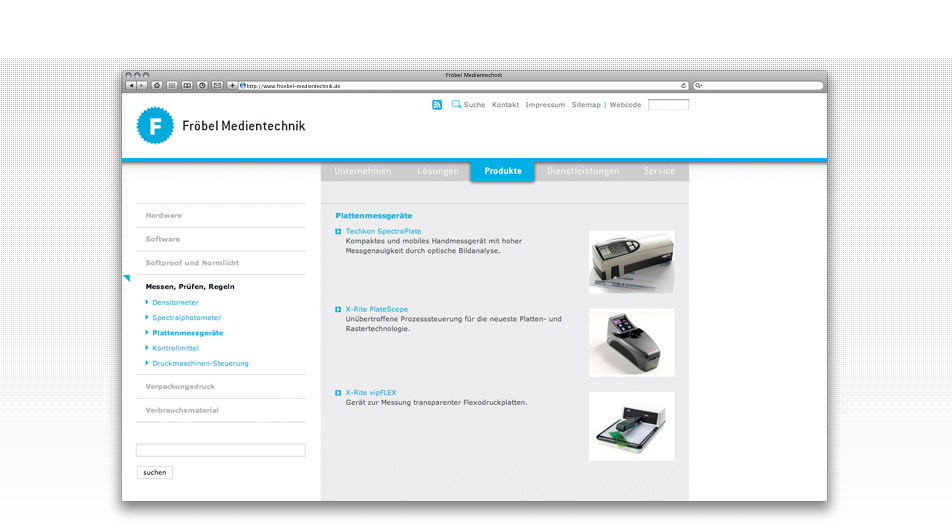Switch to the Lösungen tab

point(438,171)
